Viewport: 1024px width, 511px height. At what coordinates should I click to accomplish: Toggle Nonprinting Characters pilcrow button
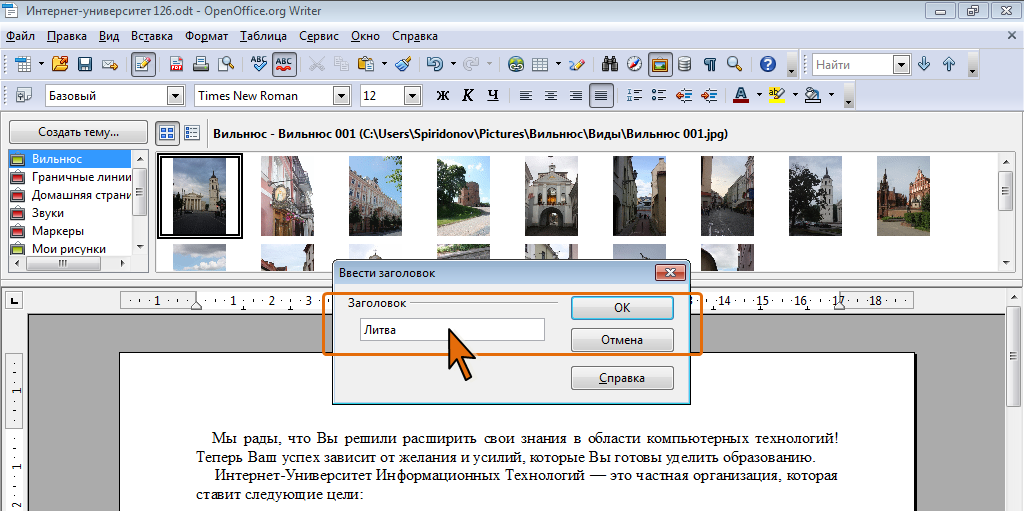tap(709, 64)
